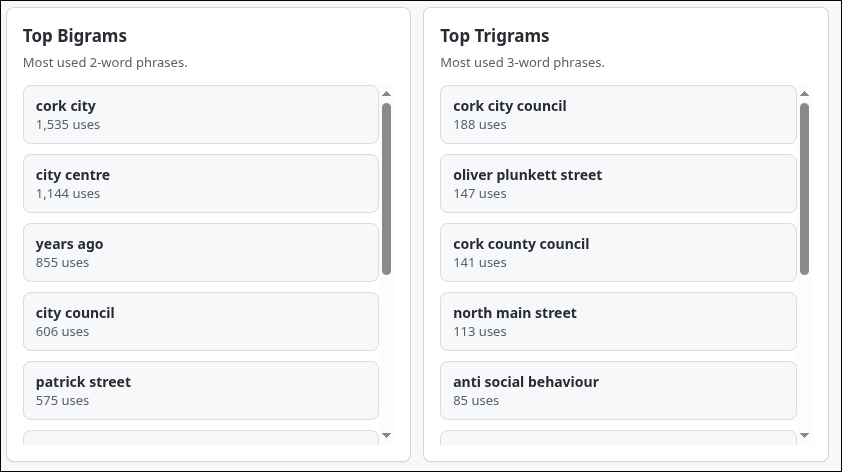Click the 'oliver plunkett street' trigram card
This screenshot has height=472, width=842.
click(x=617, y=183)
